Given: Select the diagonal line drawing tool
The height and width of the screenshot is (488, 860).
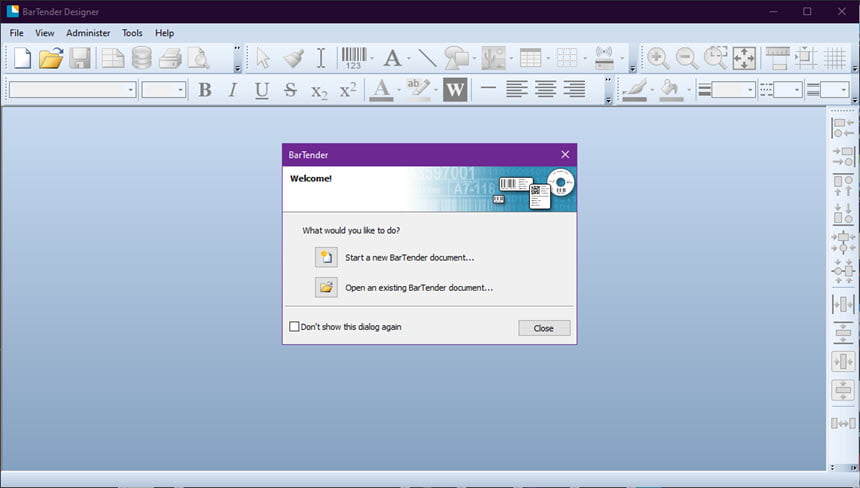Looking at the screenshot, I should click(427, 58).
